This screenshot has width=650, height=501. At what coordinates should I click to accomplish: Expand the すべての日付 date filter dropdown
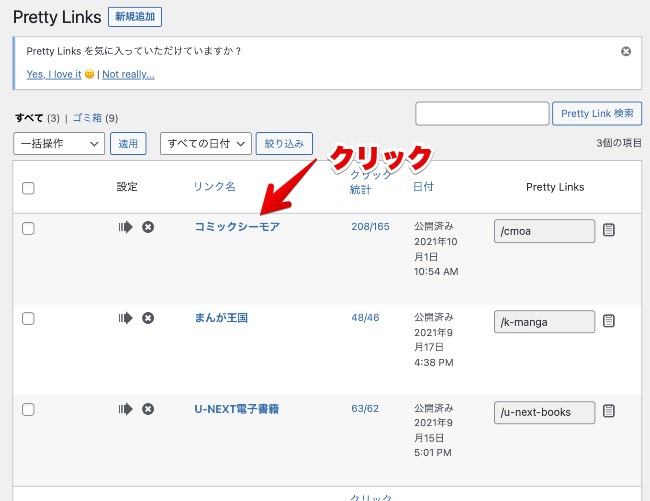[205, 144]
